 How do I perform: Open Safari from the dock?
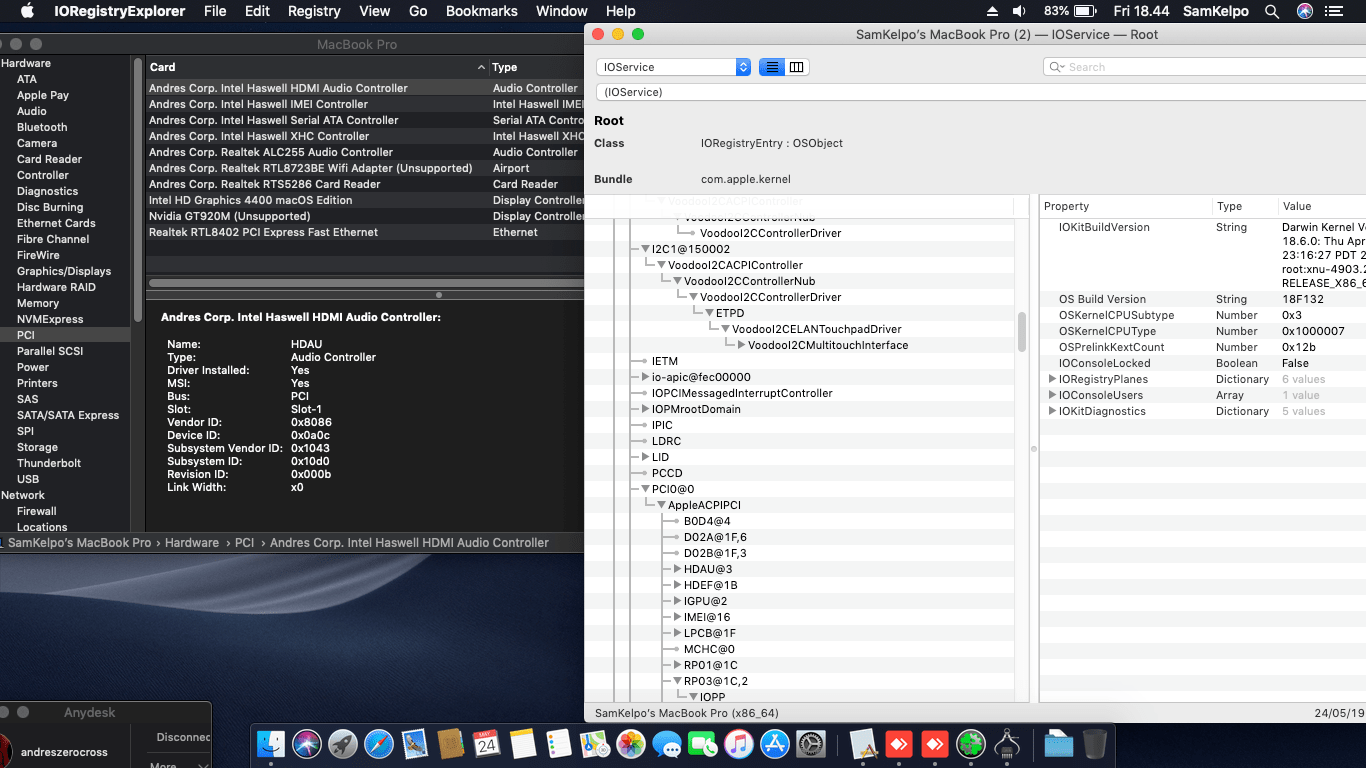pos(379,743)
